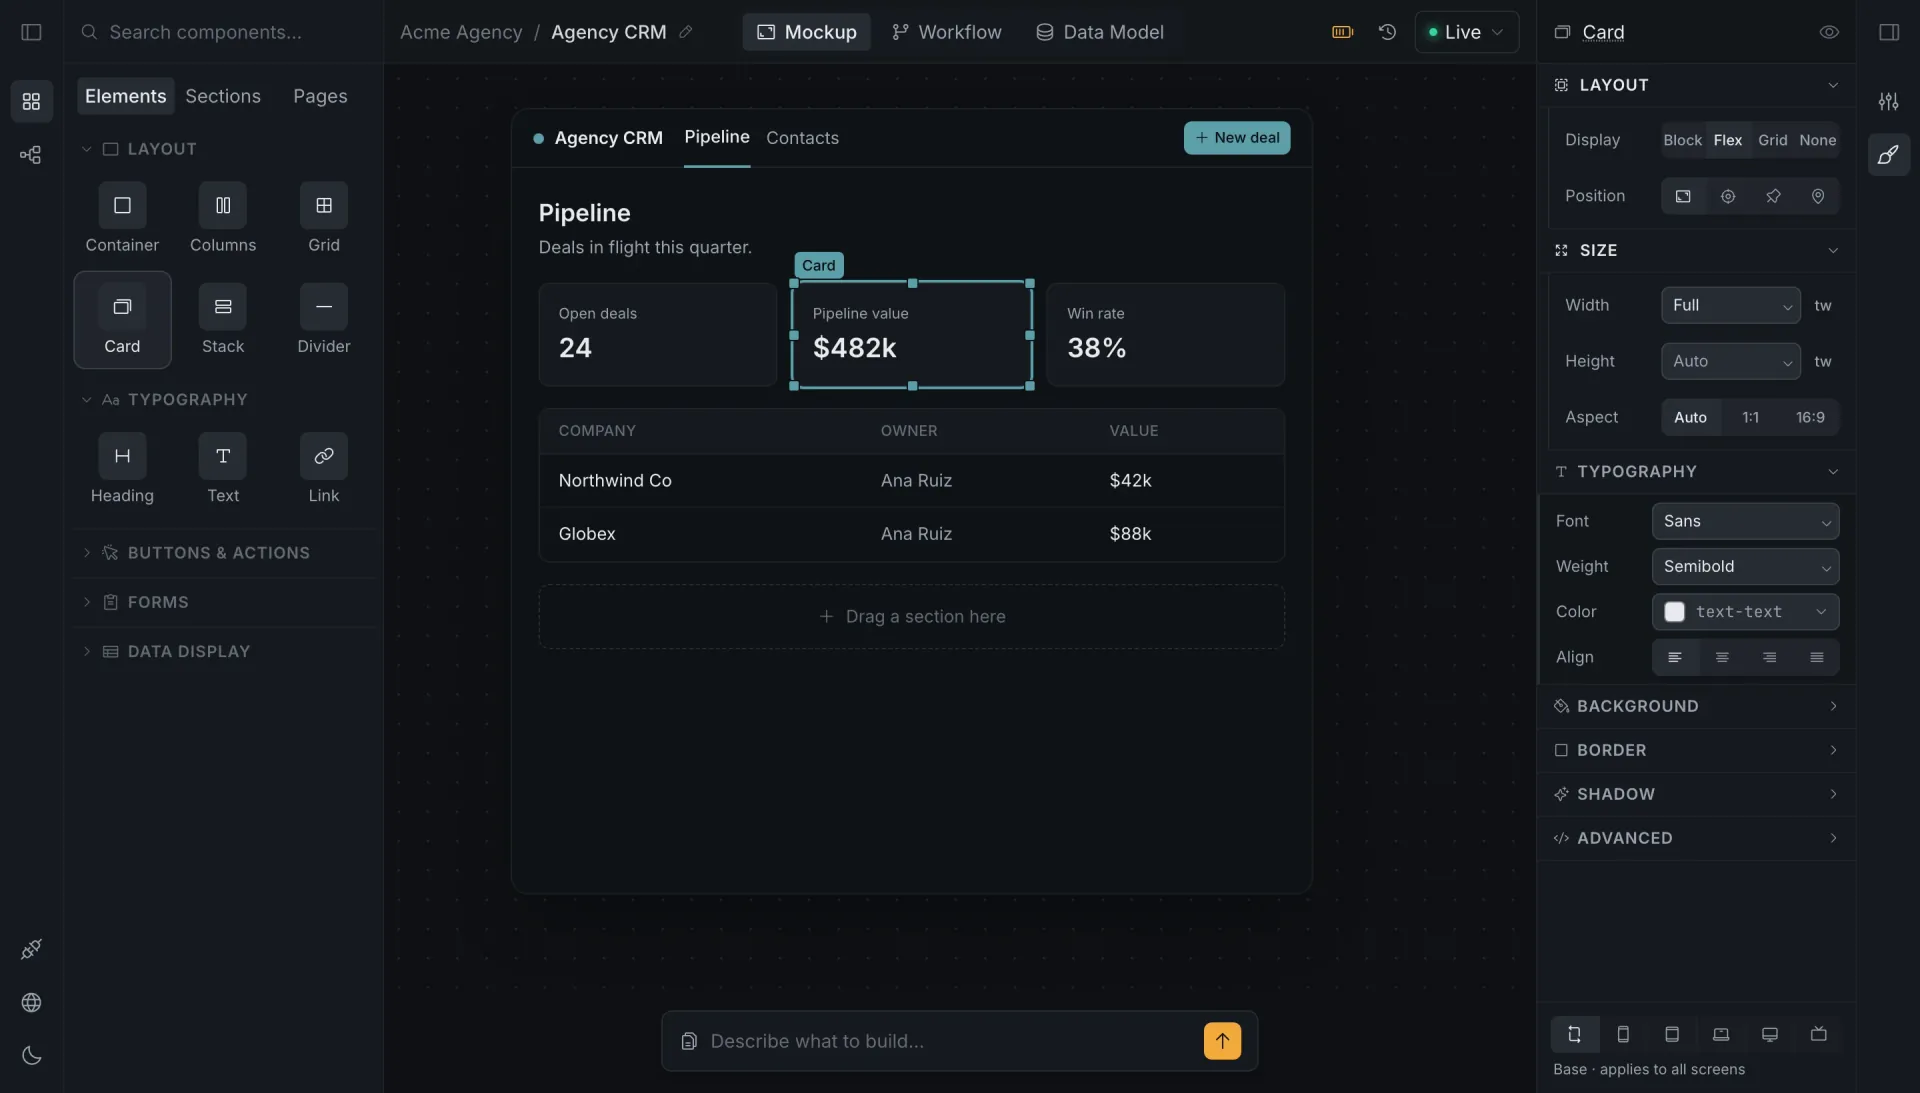Click the version history icon

click(1386, 32)
